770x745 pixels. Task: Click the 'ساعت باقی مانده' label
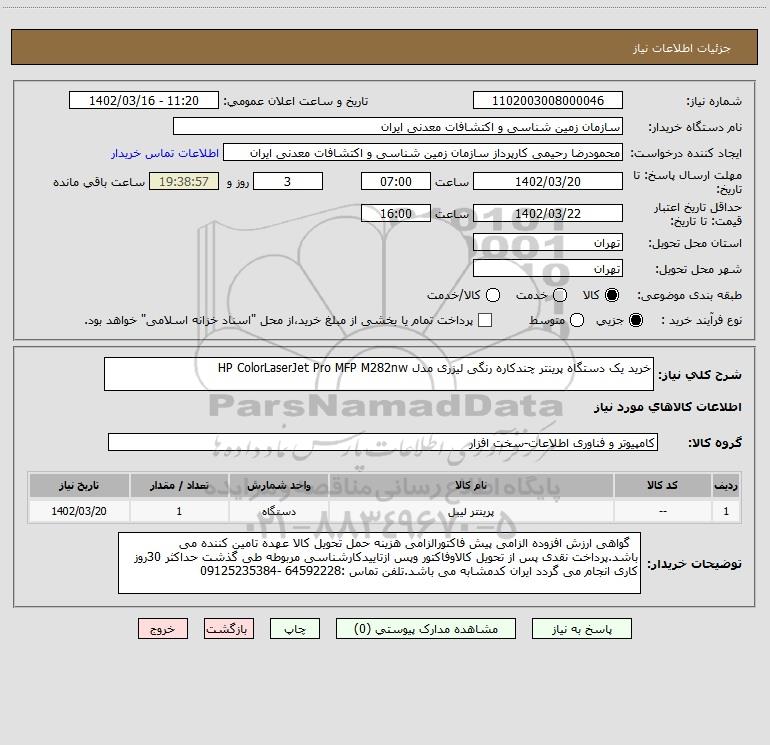pos(99,182)
